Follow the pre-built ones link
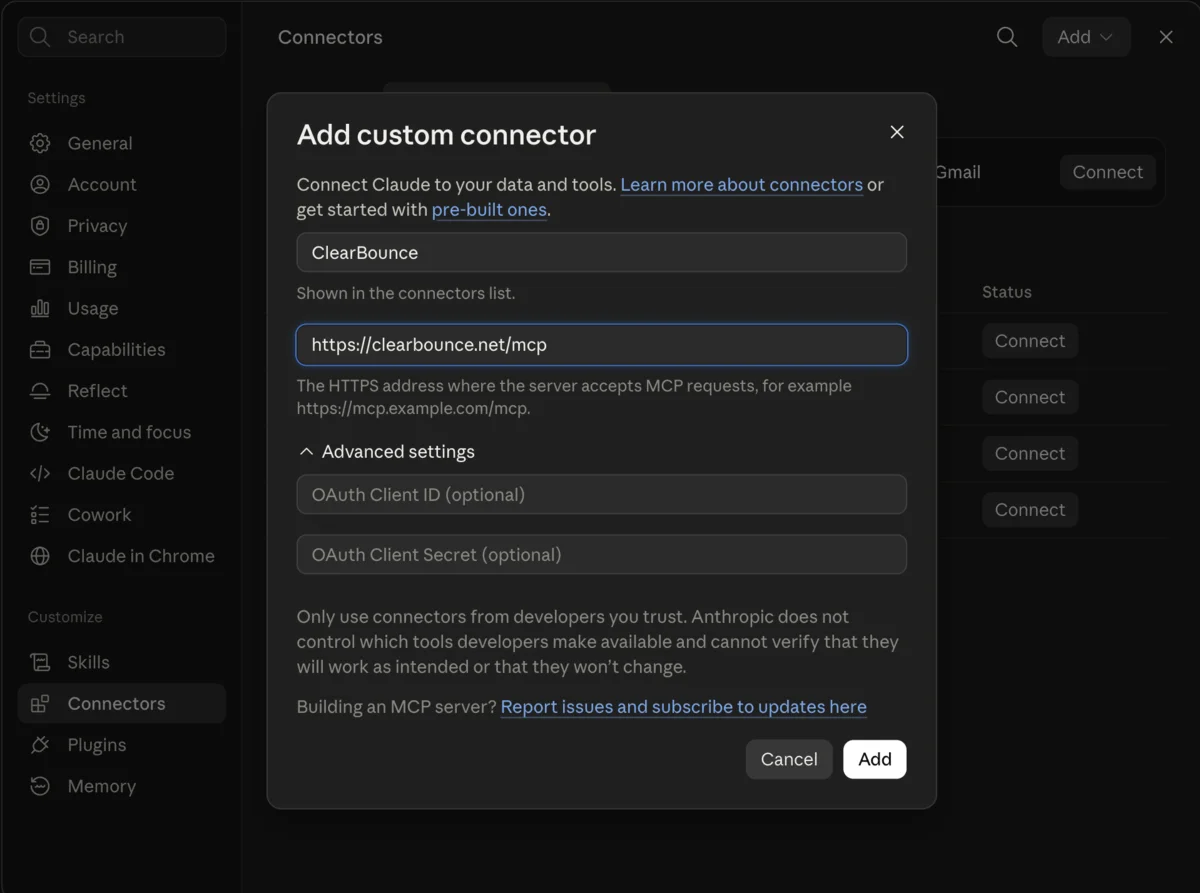The width and height of the screenshot is (1200, 893). pyautogui.click(x=489, y=210)
